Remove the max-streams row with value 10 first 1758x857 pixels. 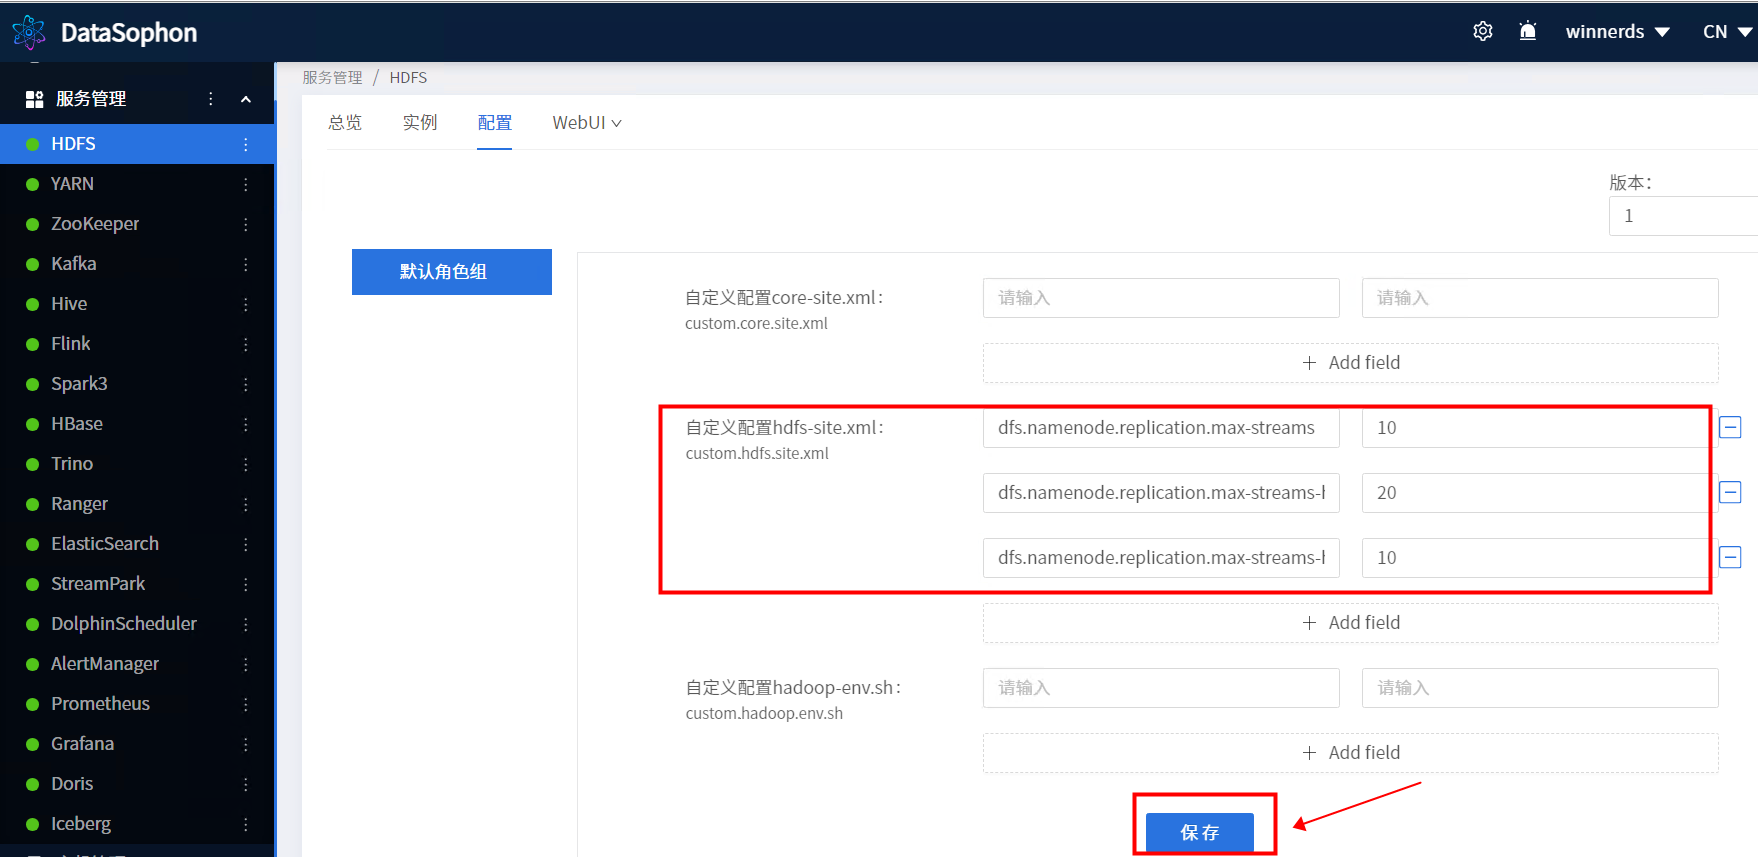1730,427
